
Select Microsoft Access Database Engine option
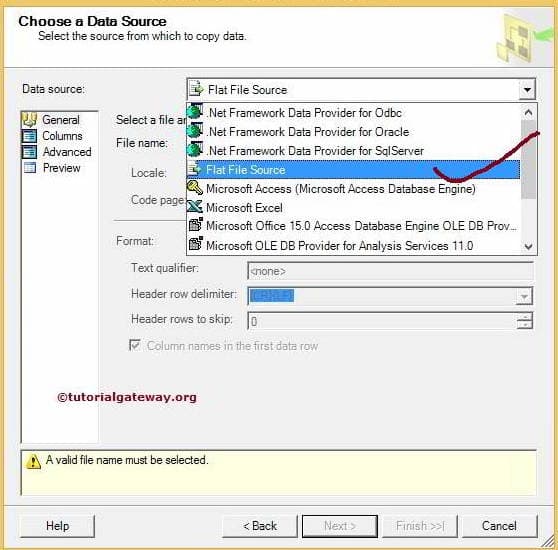354,188
